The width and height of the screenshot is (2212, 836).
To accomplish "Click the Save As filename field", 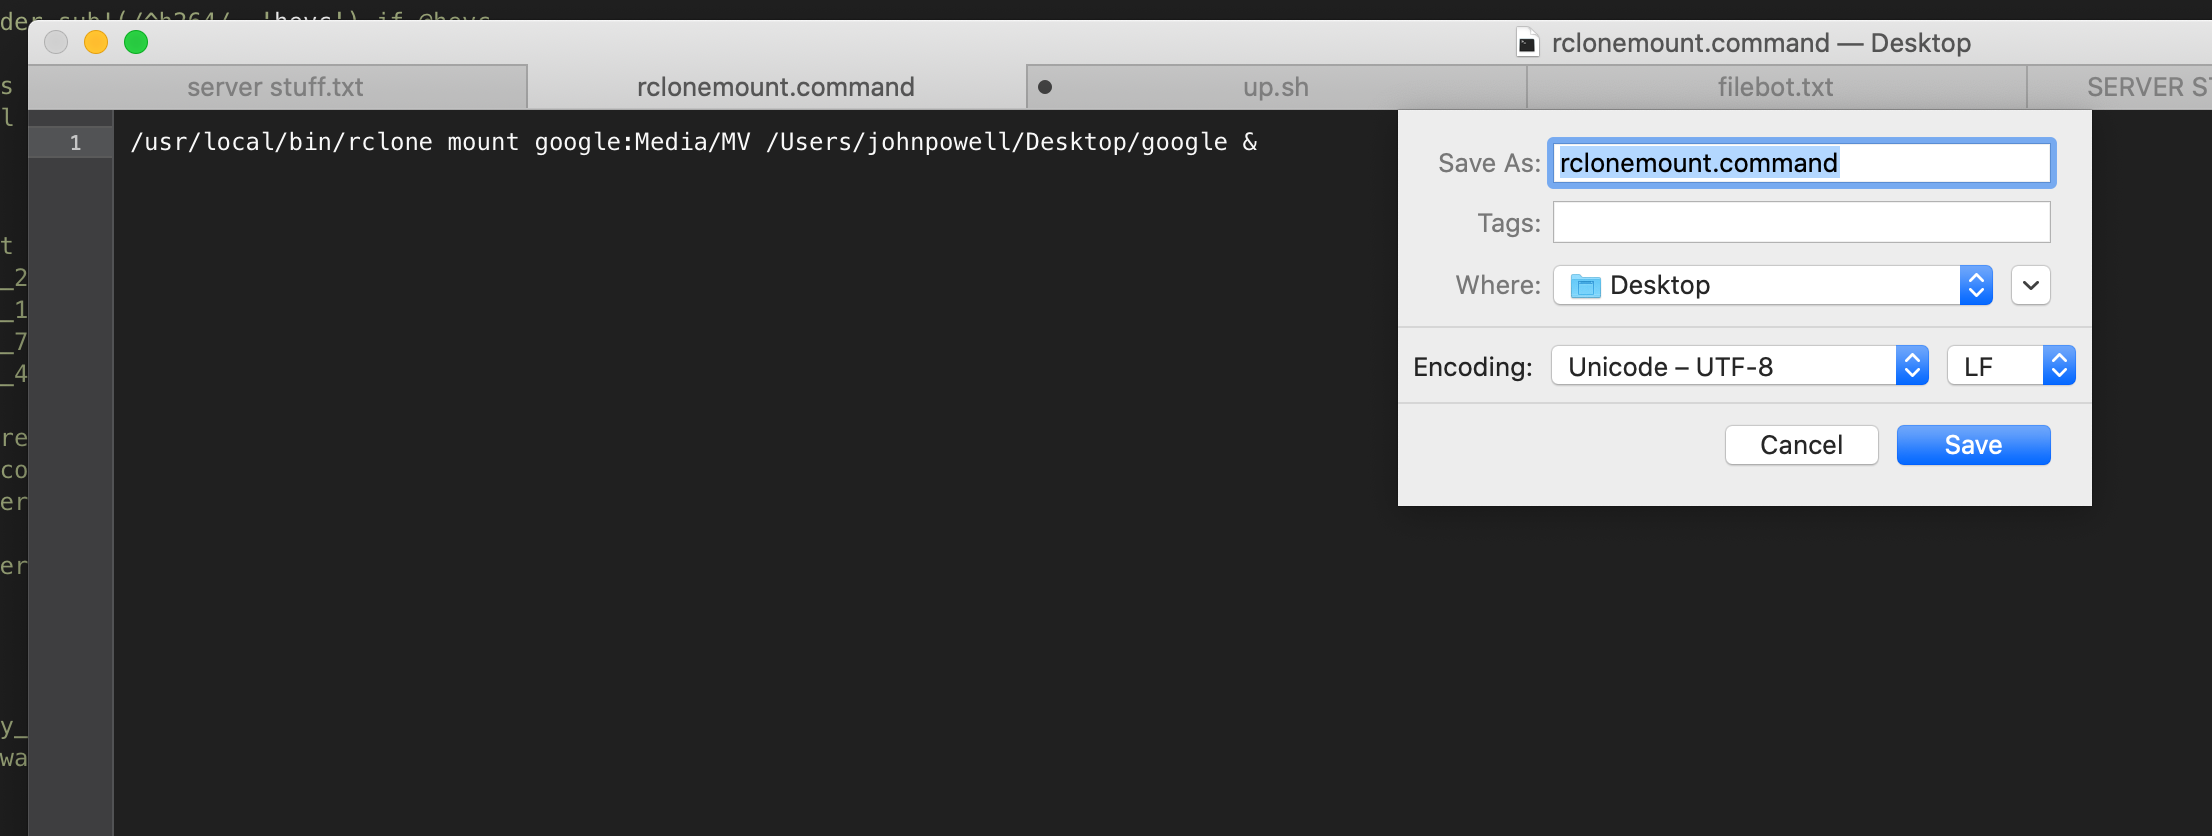I will (1801, 163).
